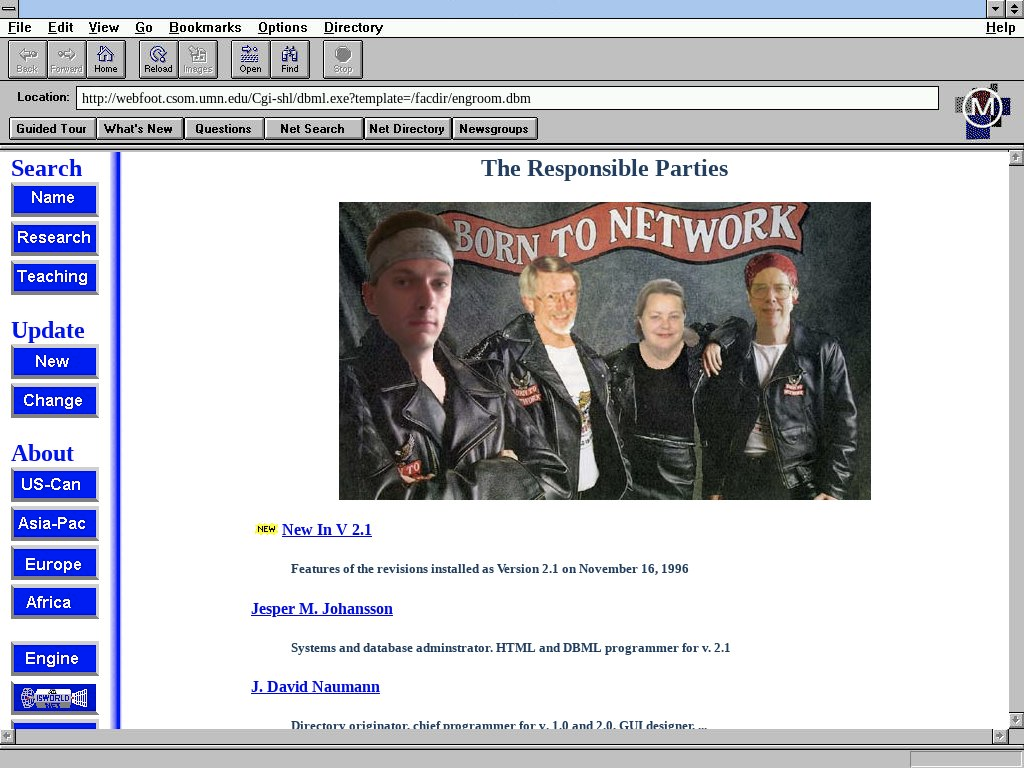1024x768 pixels.
Task: Click the Forward navigation icon
Action: point(66,59)
